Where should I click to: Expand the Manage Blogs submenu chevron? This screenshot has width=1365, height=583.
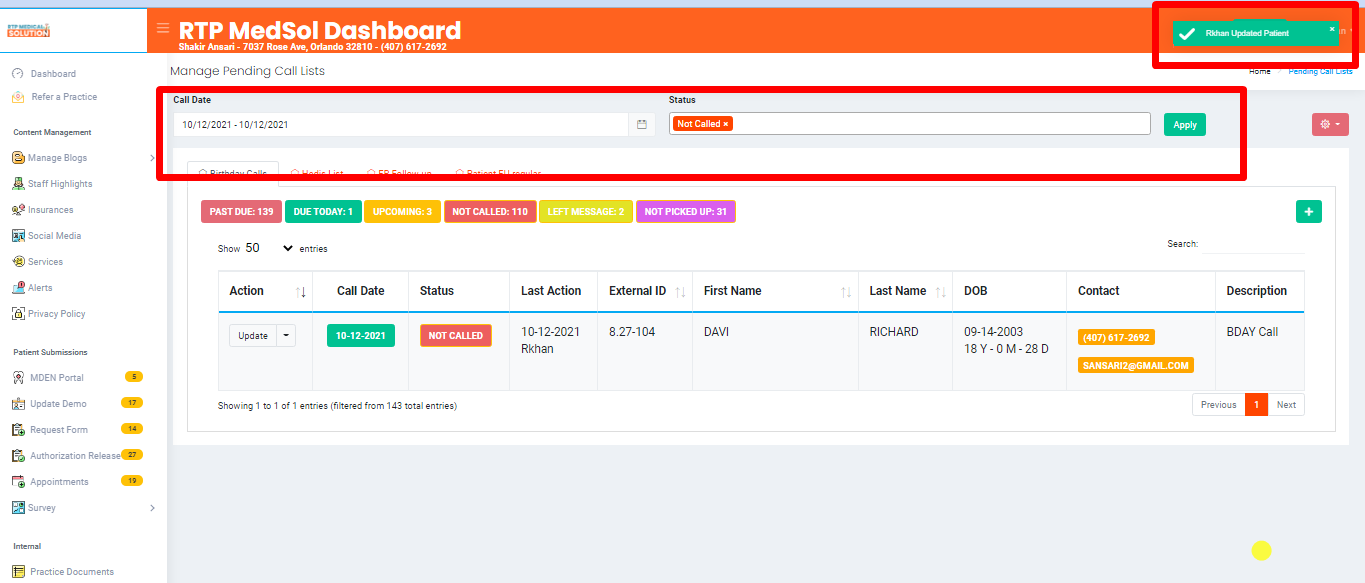point(152,158)
